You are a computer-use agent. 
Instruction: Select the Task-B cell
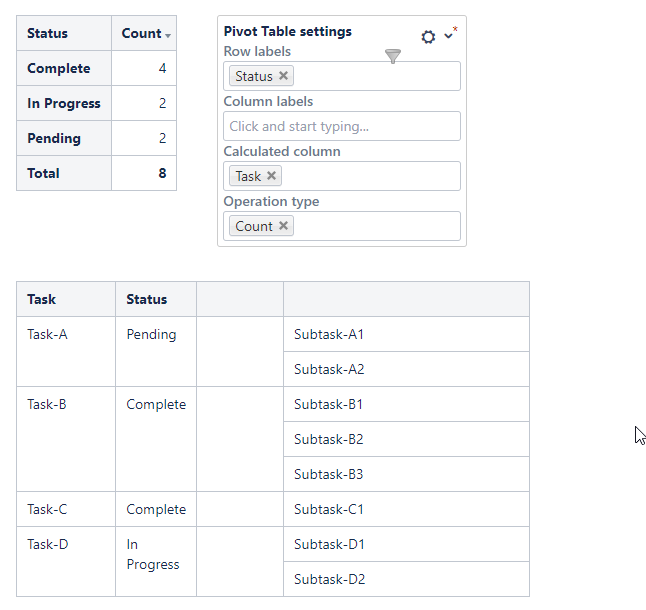point(47,404)
